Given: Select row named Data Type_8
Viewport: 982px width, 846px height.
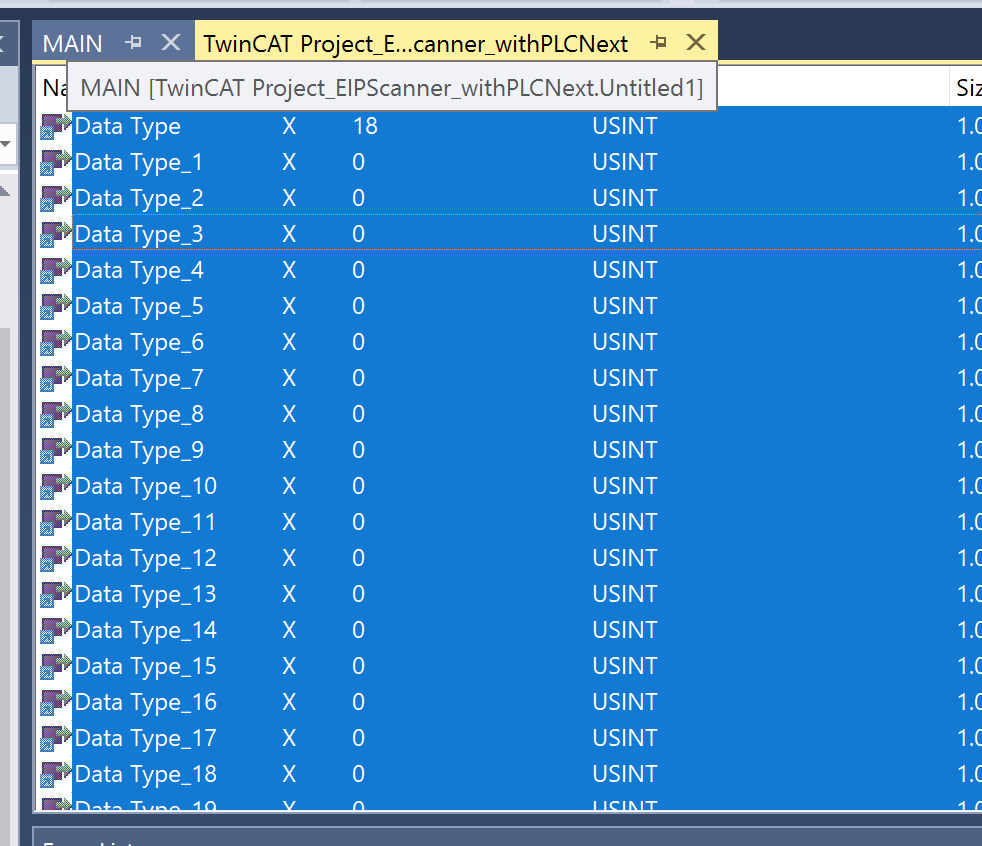Looking at the screenshot, I should [139, 415].
